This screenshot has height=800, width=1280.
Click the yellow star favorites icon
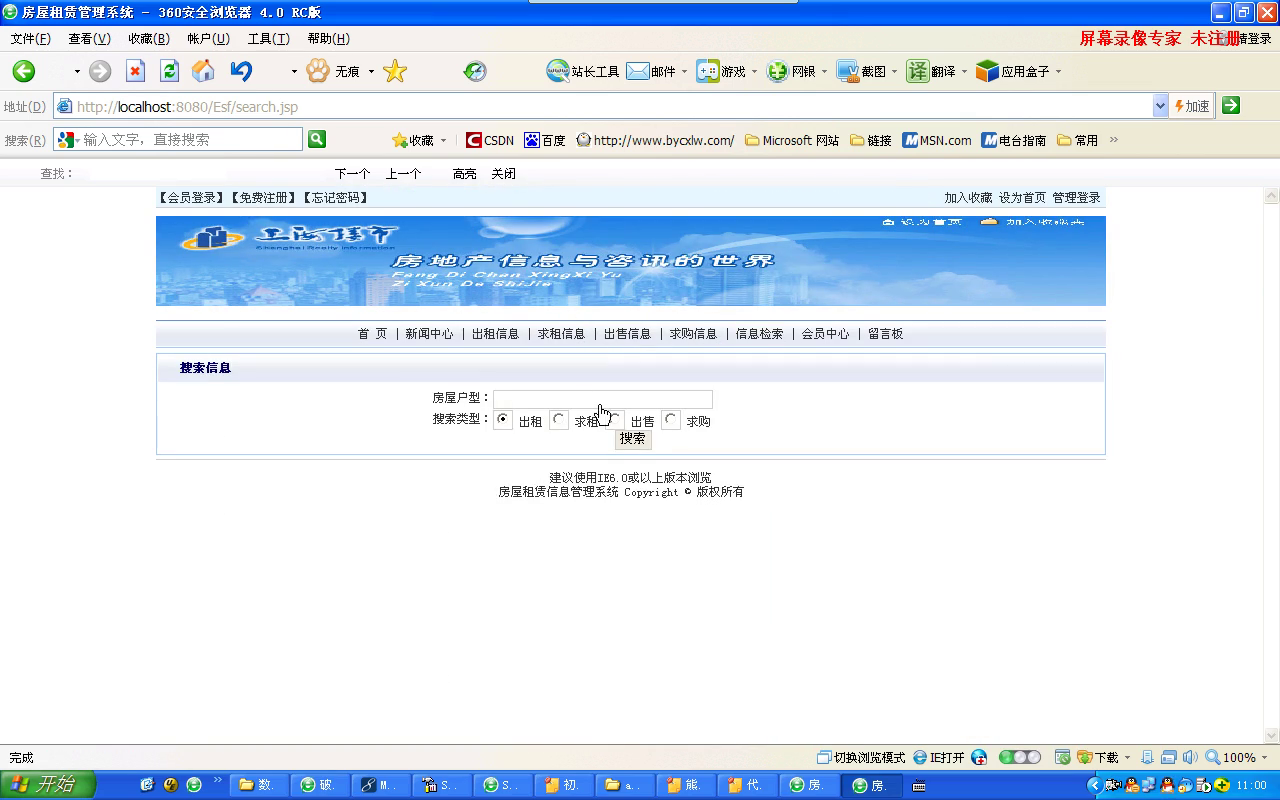click(395, 71)
